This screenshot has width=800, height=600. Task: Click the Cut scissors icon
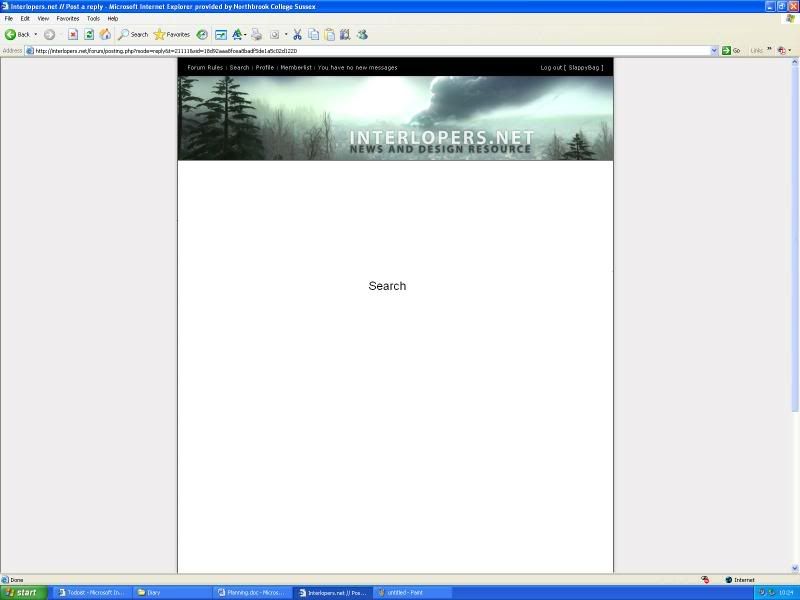[x=297, y=34]
